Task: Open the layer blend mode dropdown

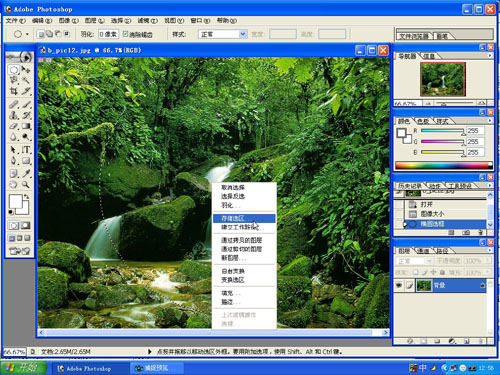Action: [414, 261]
